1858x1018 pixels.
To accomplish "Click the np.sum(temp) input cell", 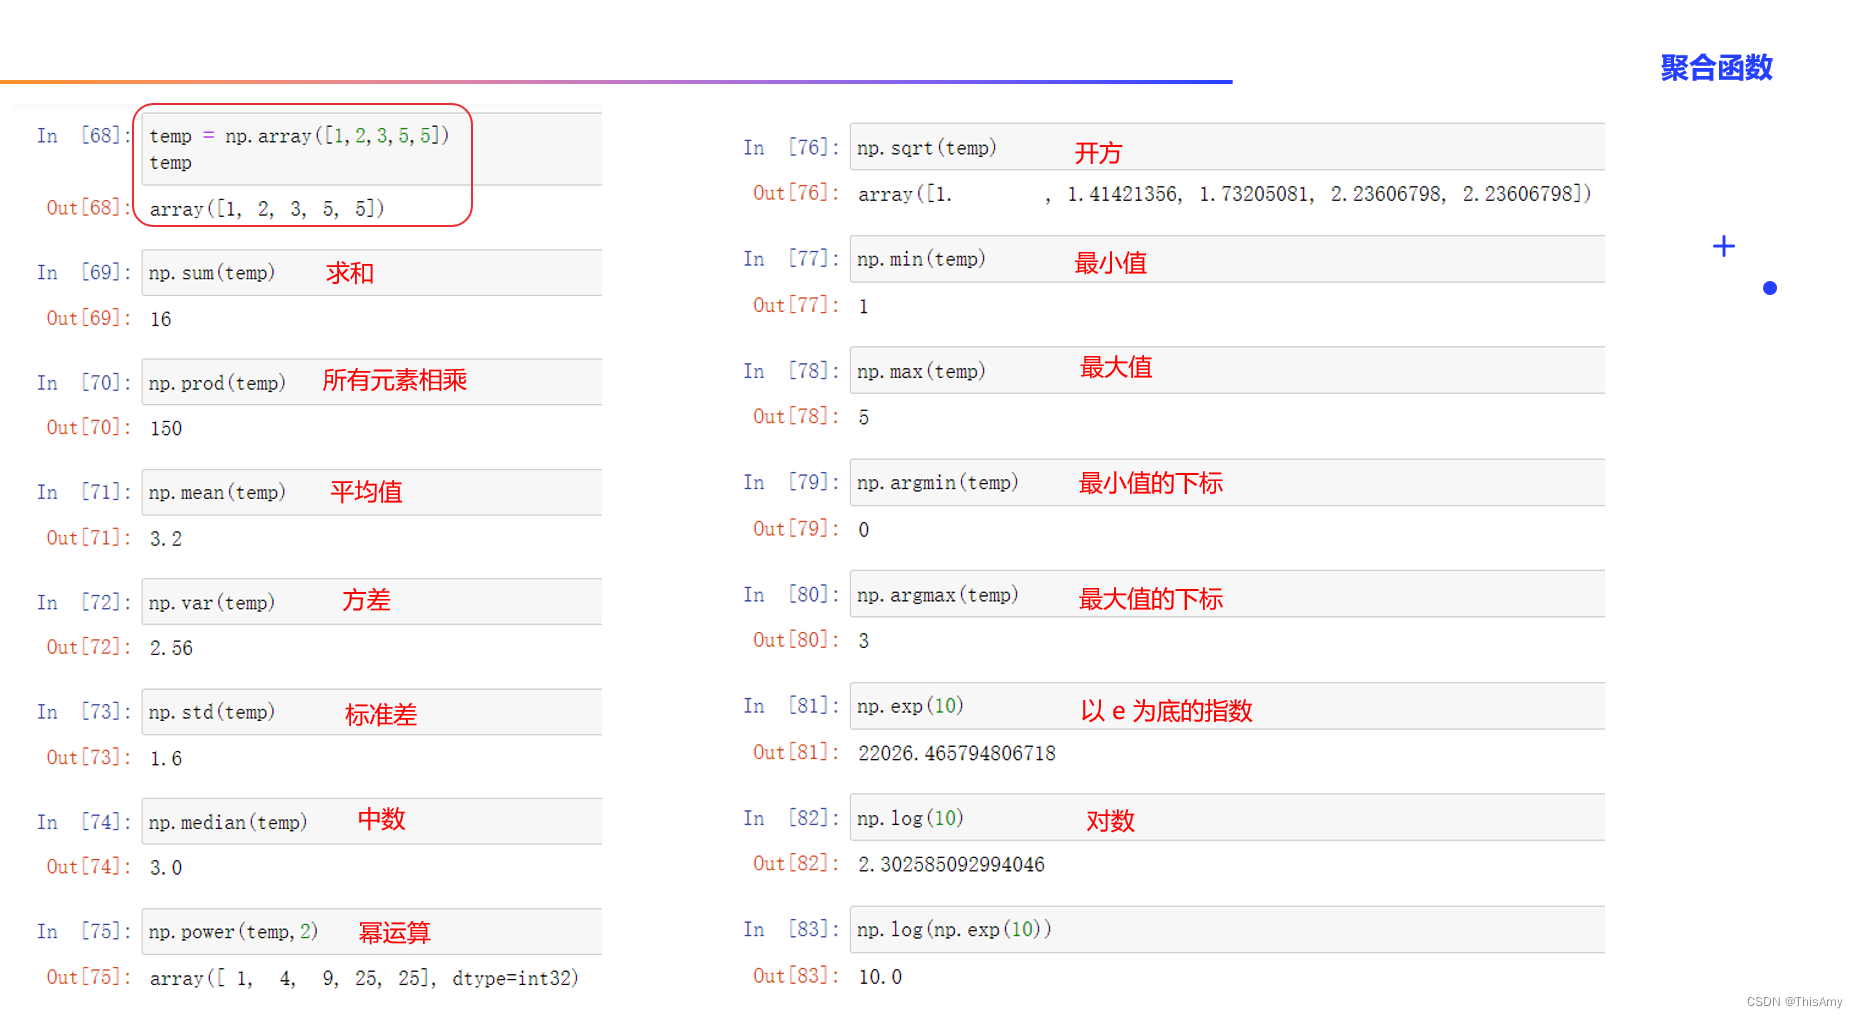I will [x=372, y=272].
